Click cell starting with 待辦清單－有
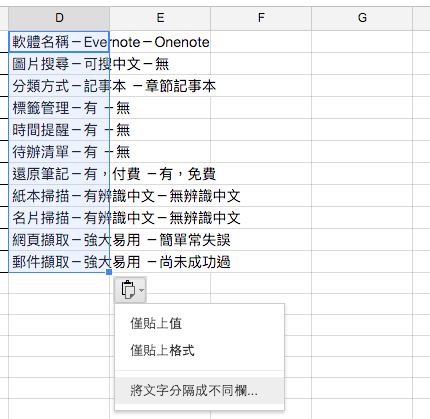This screenshot has width=430, height=419. pyautogui.click(x=59, y=151)
